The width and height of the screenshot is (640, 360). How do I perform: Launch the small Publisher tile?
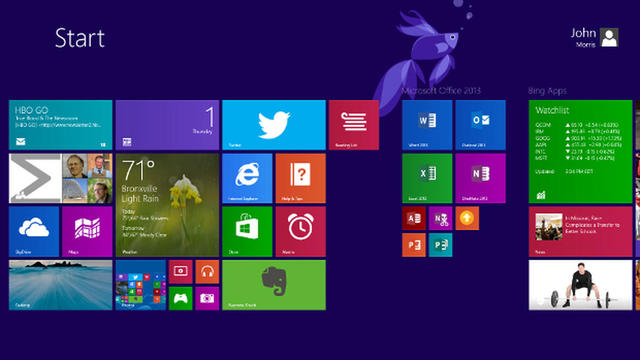click(440, 245)
